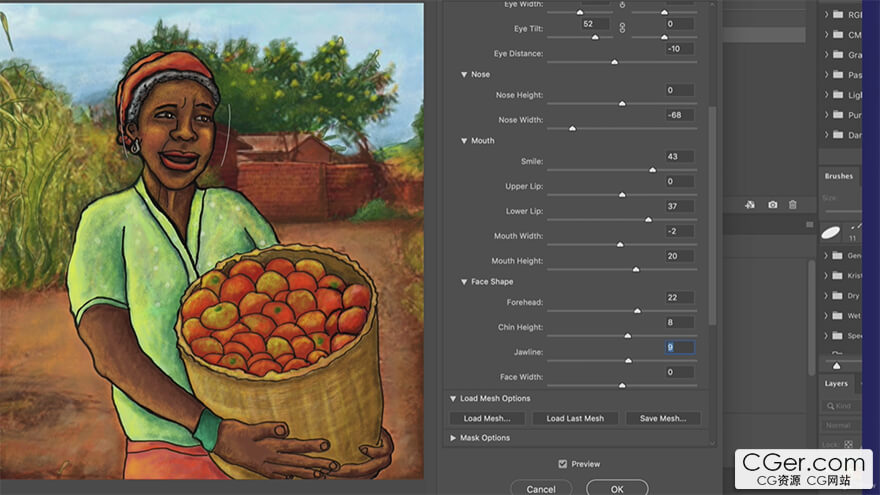Expand the RG swatch group chevron
Screen dimensions: 880x495
(826, 15)
